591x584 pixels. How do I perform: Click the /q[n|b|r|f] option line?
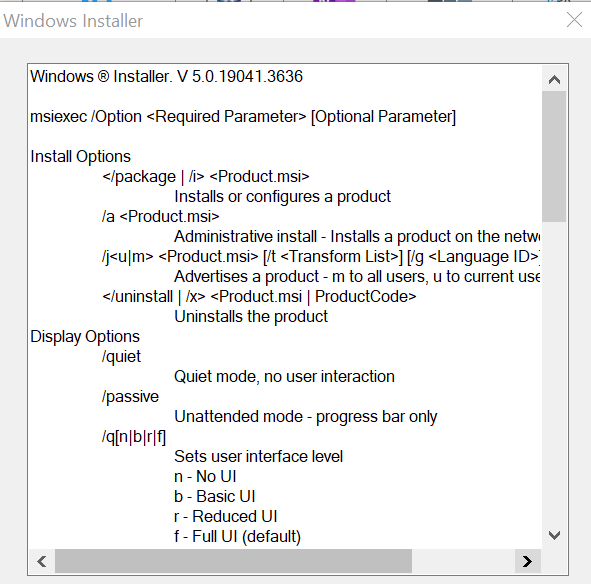click(x=134, y=437)
